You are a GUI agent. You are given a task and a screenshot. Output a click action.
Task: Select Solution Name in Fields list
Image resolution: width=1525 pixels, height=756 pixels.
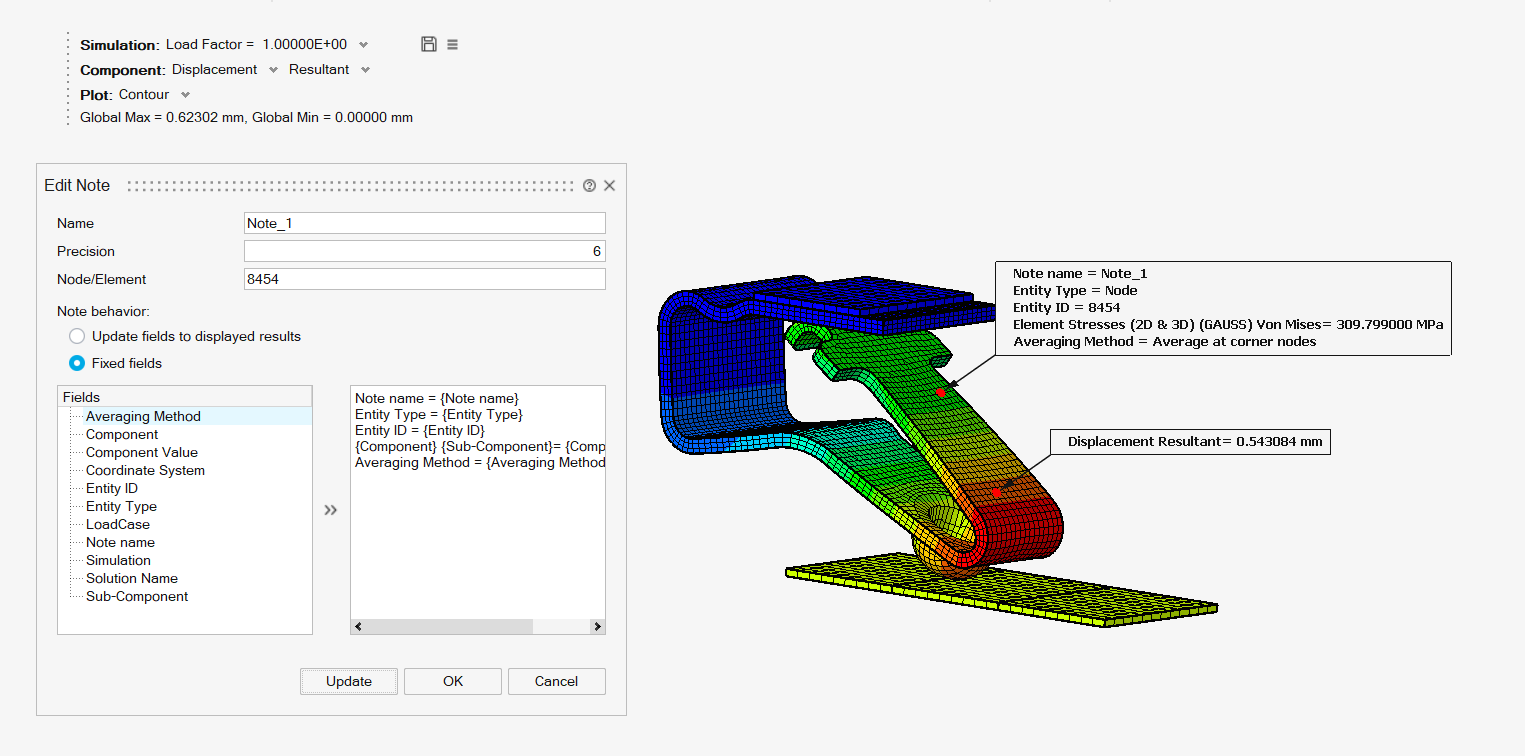point(131,578)
